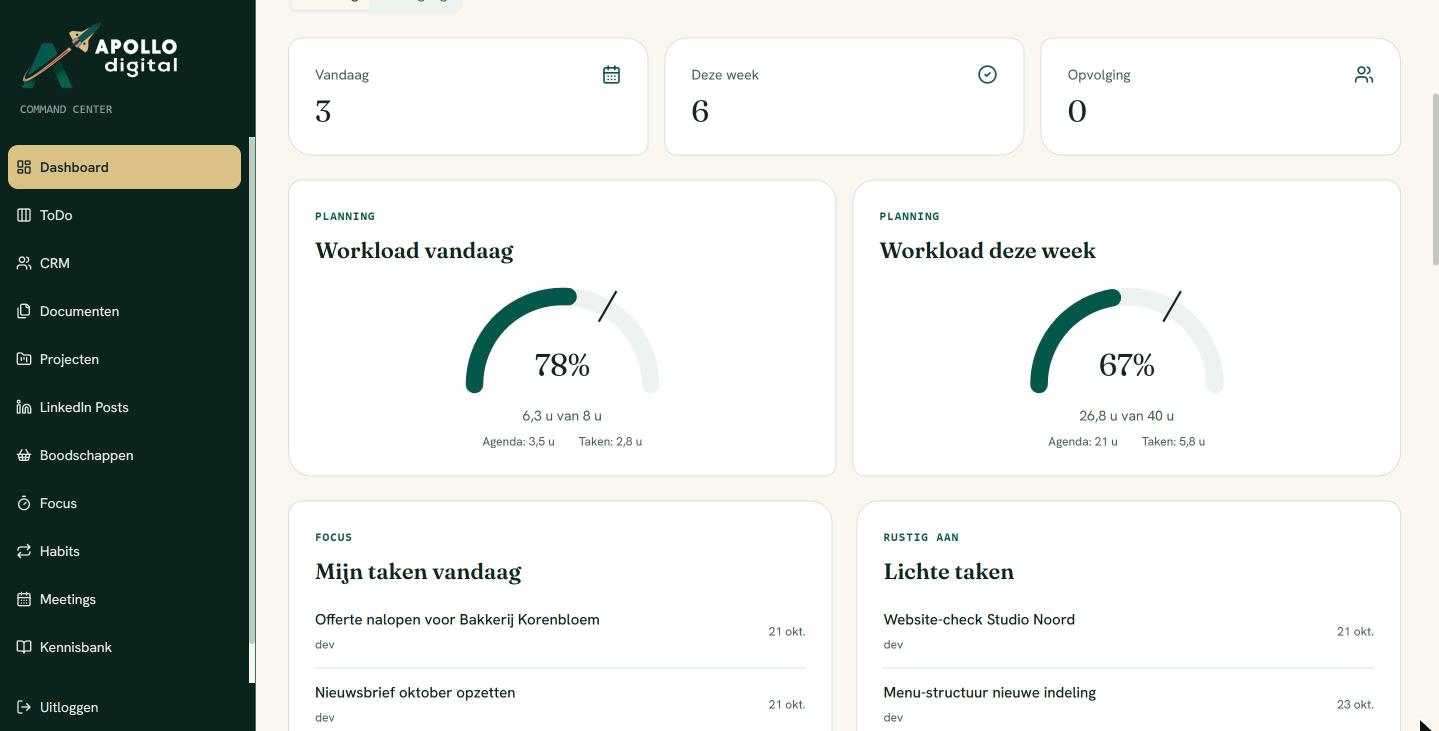This screenshot has height=731, width=1439.
Task: Click the Meetings calendar icon in sidebar
Action: (x=24, y=599)
